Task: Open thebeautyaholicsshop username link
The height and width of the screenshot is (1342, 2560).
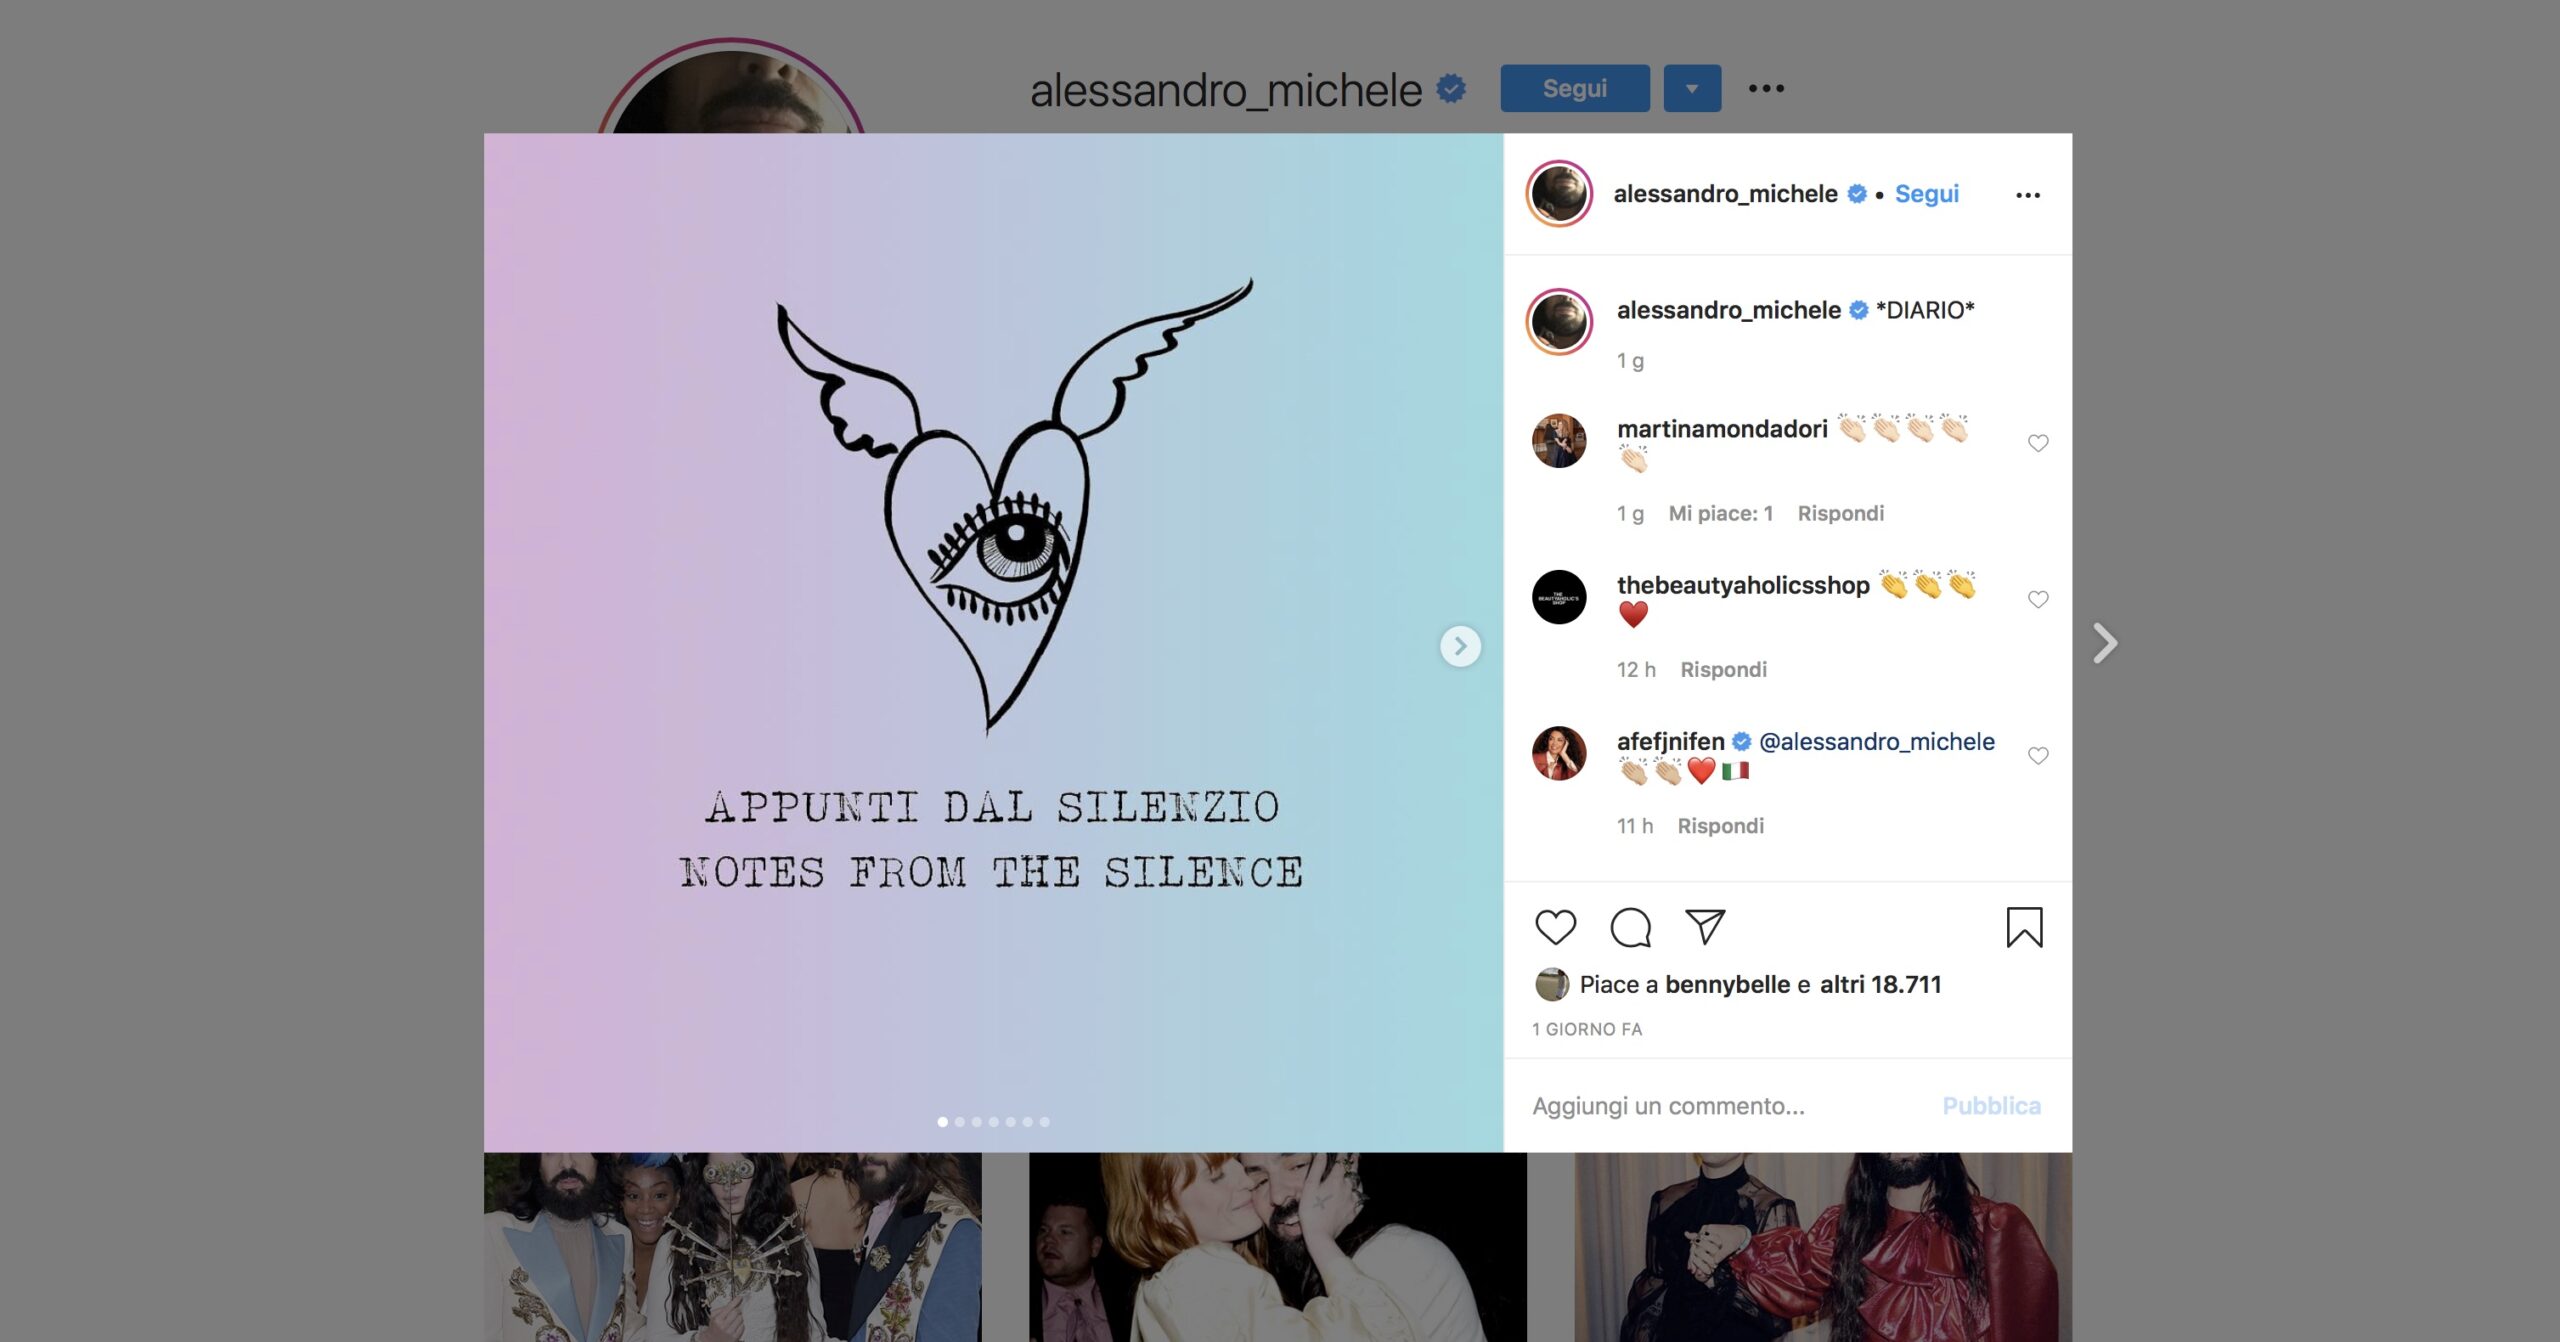Action: point(1743,585)
